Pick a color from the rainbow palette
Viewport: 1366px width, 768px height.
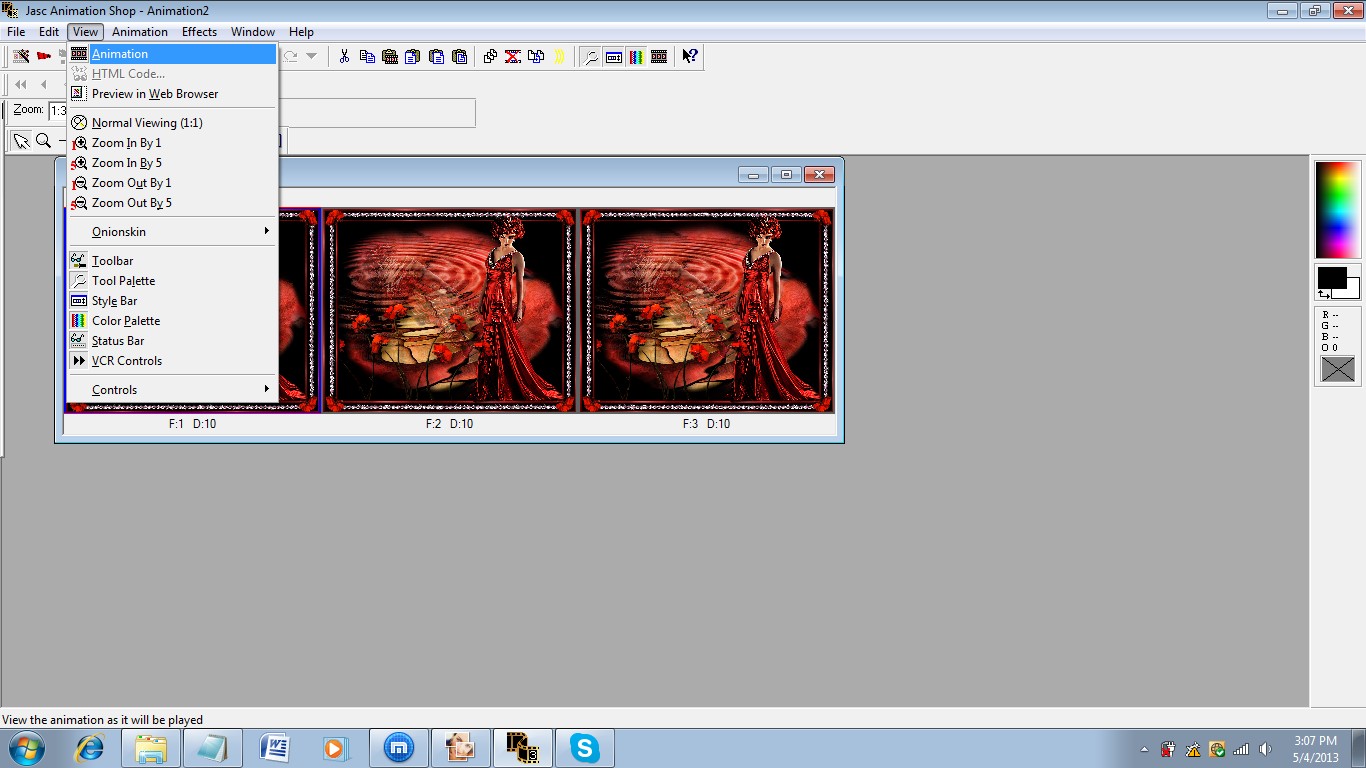click(x=1337, y=210)
